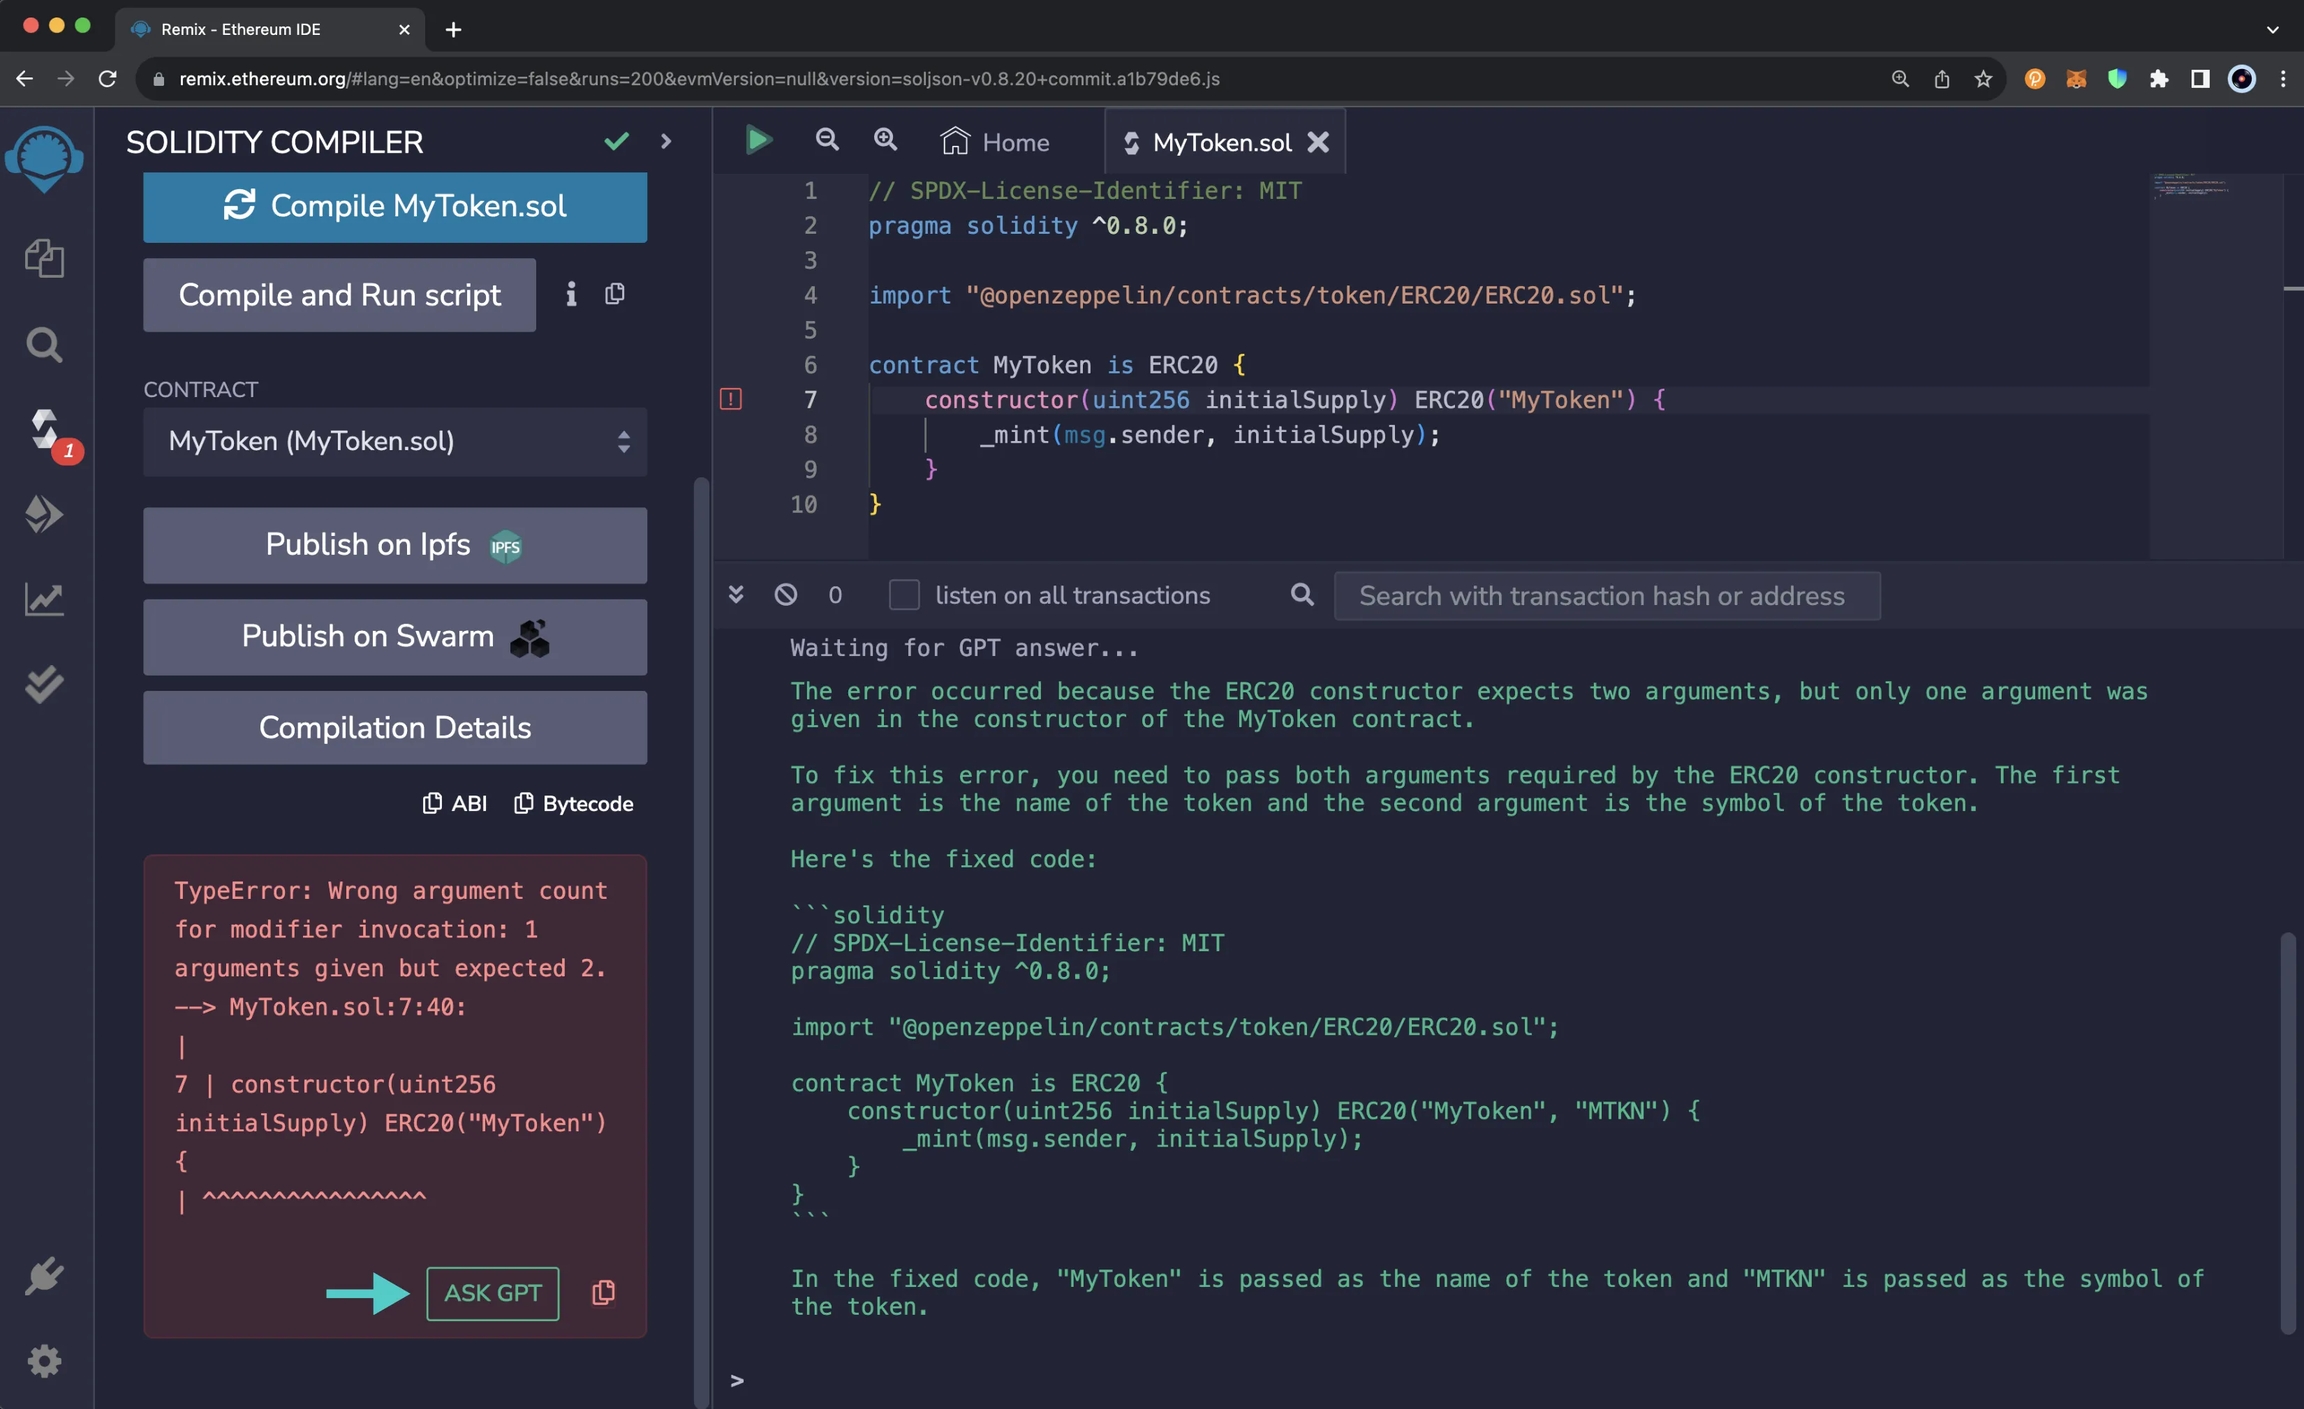2304x1409 pixels.
Task: Enable listen on all transactions checkbox
Action: pyautogui.click(x=904, y=595)
